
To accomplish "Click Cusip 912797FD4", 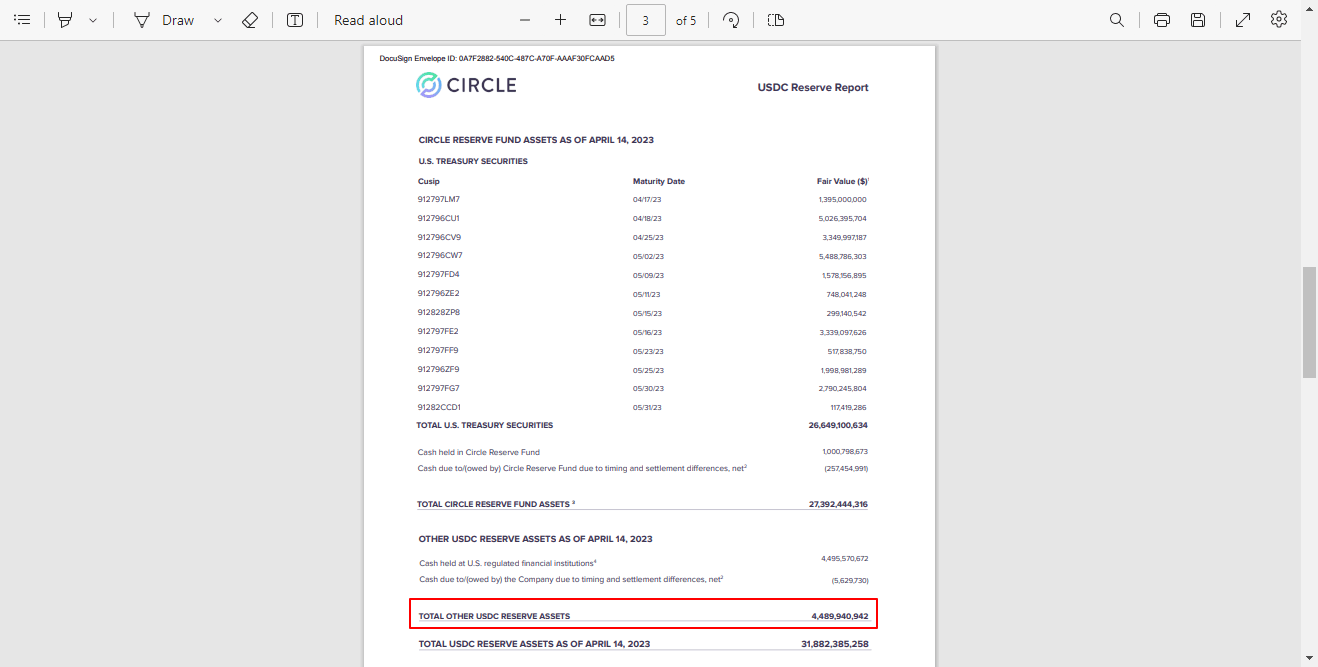I will (x=439, y=274).
